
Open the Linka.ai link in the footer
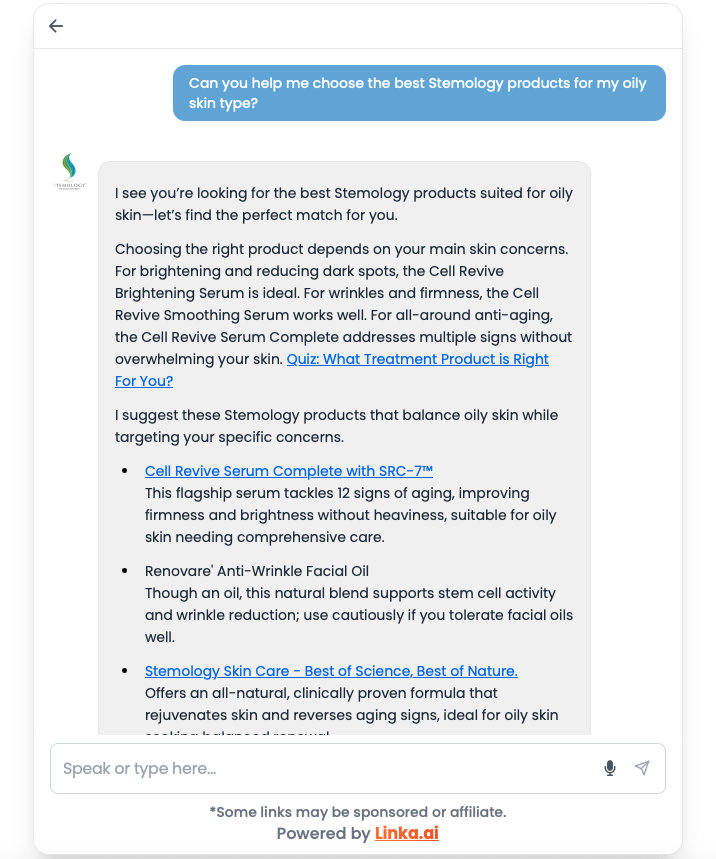406,833
